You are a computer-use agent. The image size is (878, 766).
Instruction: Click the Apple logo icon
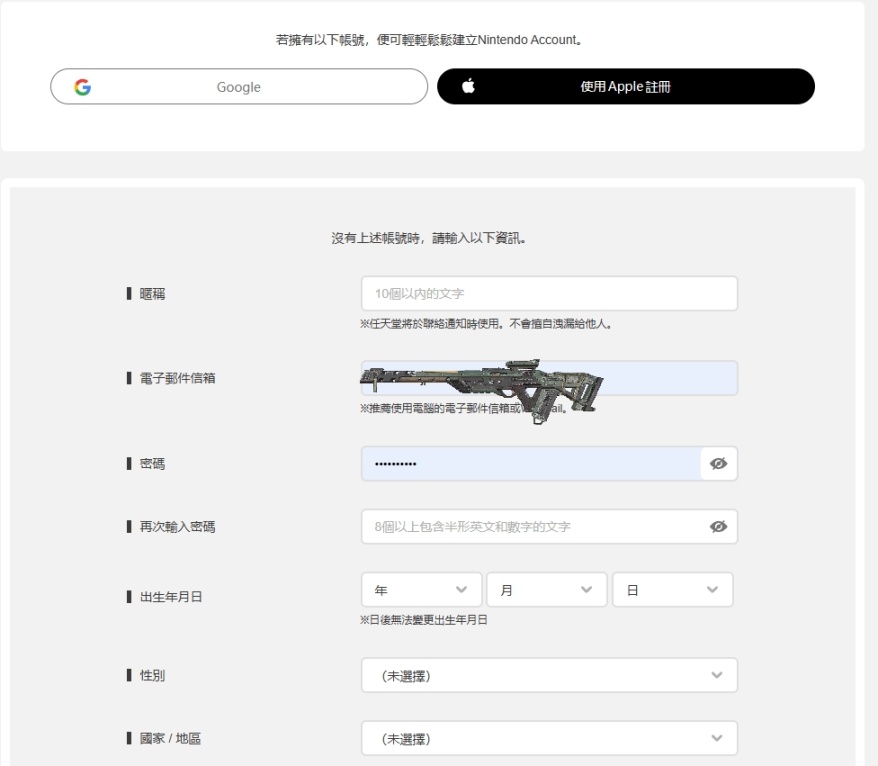[x=469, y=86]
